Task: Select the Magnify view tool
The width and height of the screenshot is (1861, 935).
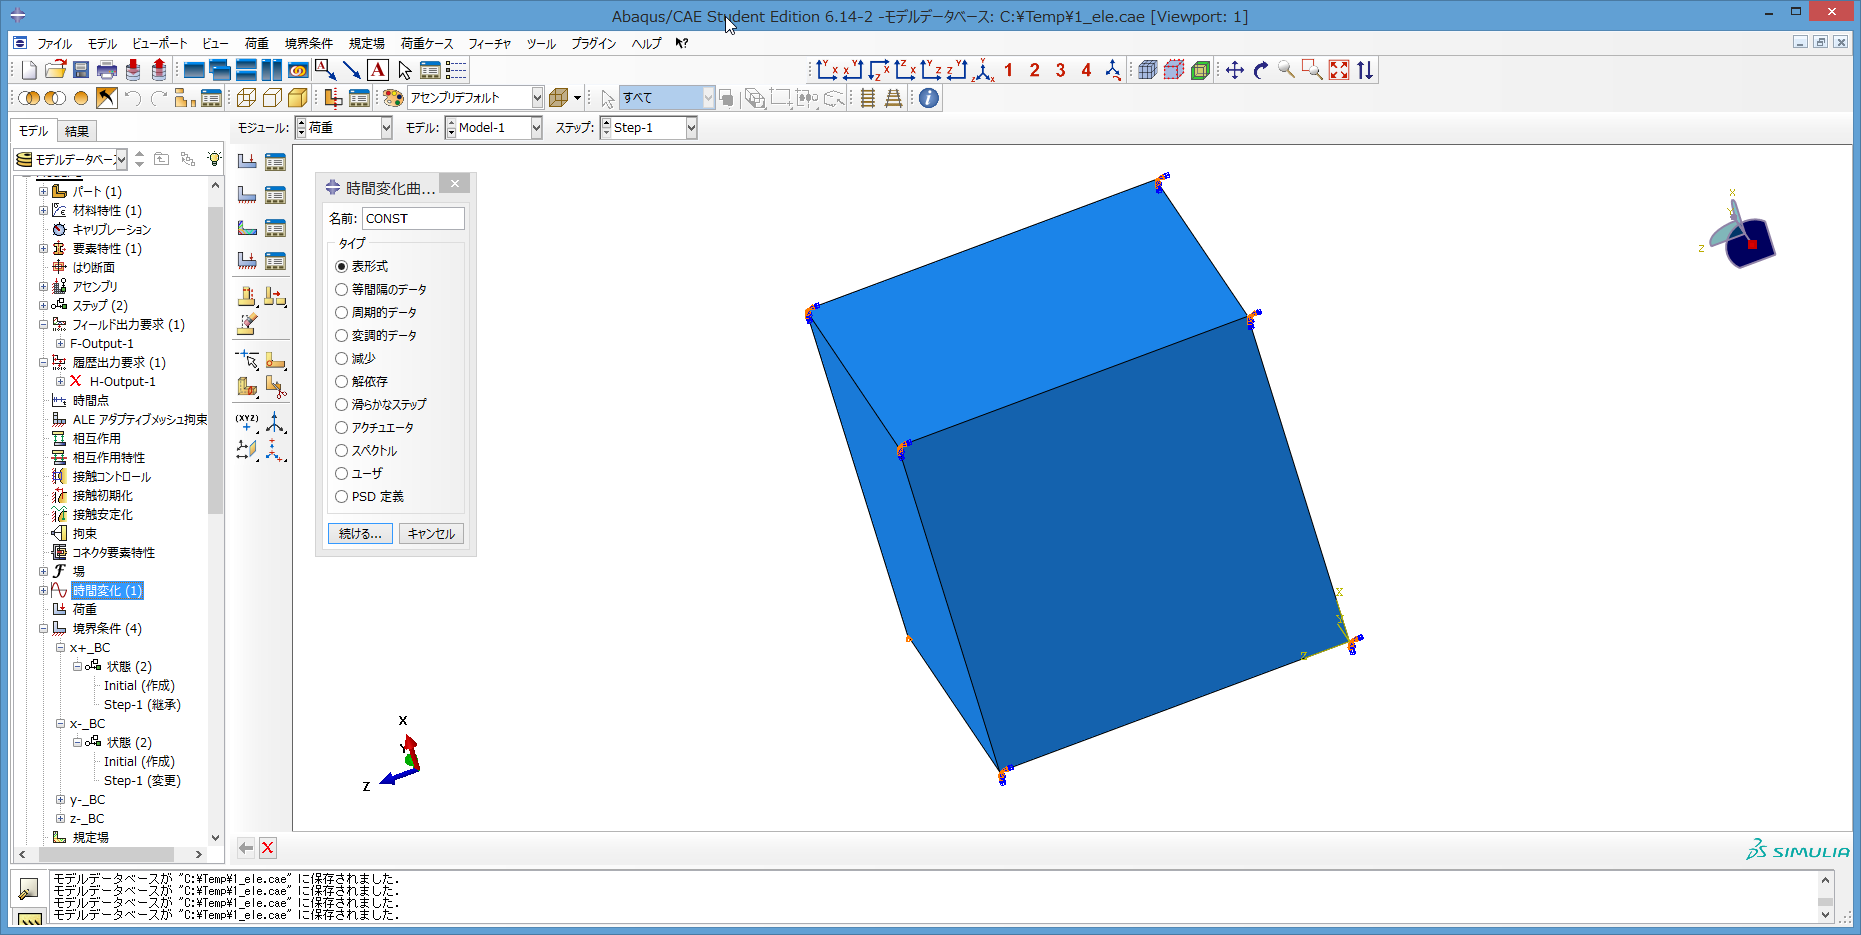Action: [x=1287, y=70]
